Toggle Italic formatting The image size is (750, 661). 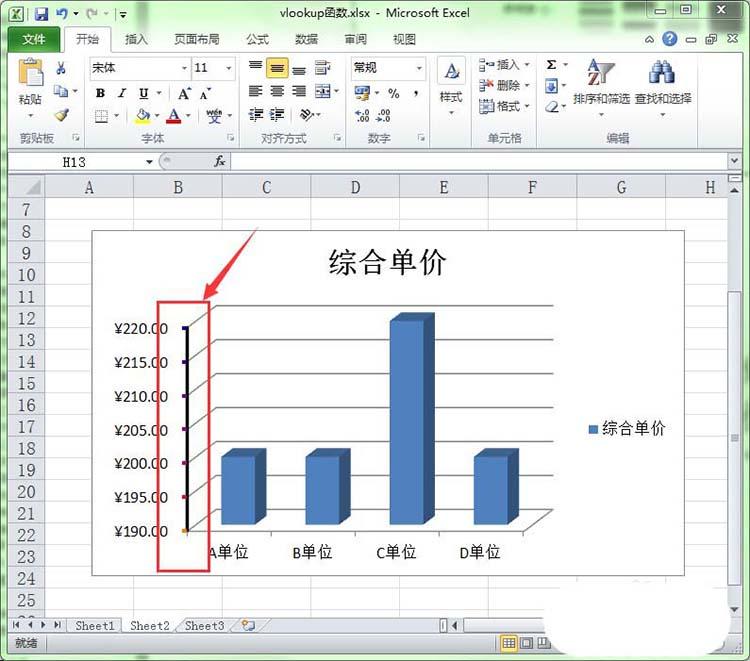(121, 93)
